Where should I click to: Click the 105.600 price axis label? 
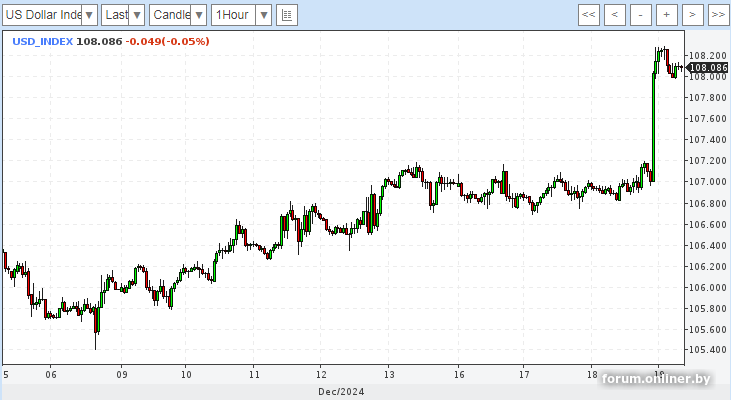click(x=708, y=329)
